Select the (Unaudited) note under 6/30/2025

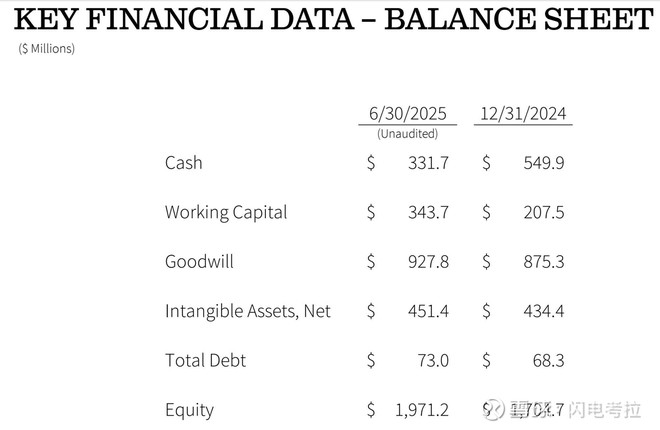pyautogui.click(x=407, y=134)
